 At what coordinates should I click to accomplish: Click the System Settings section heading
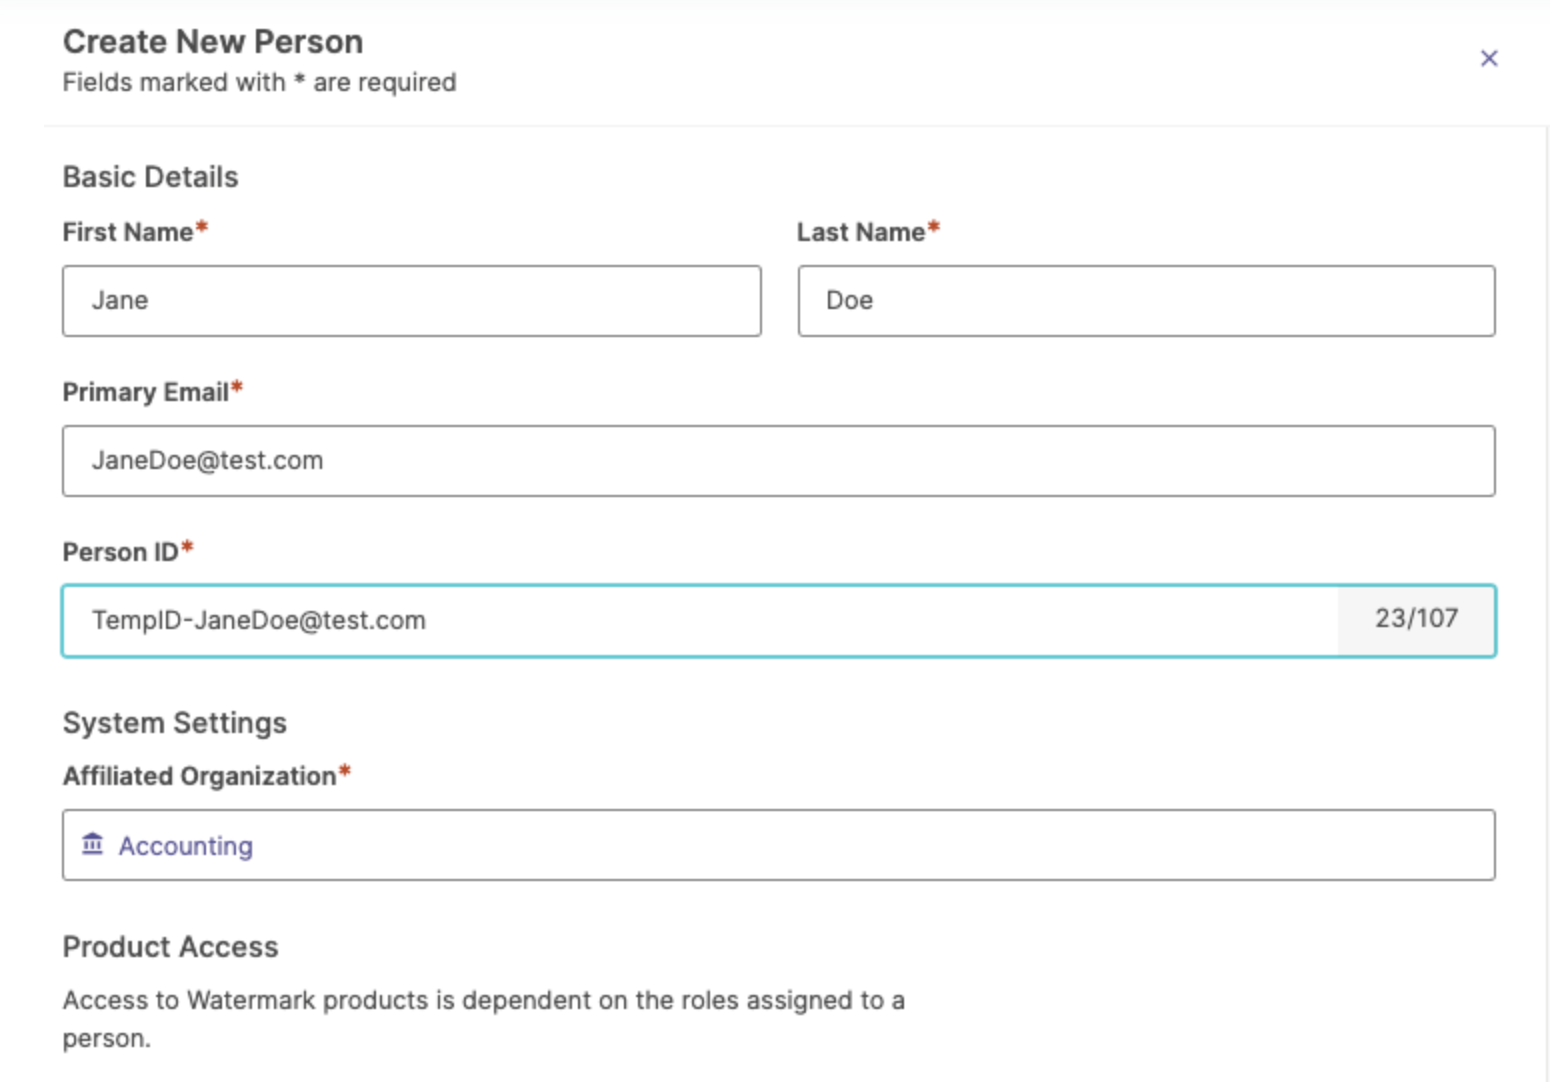(x=175, y=723)
